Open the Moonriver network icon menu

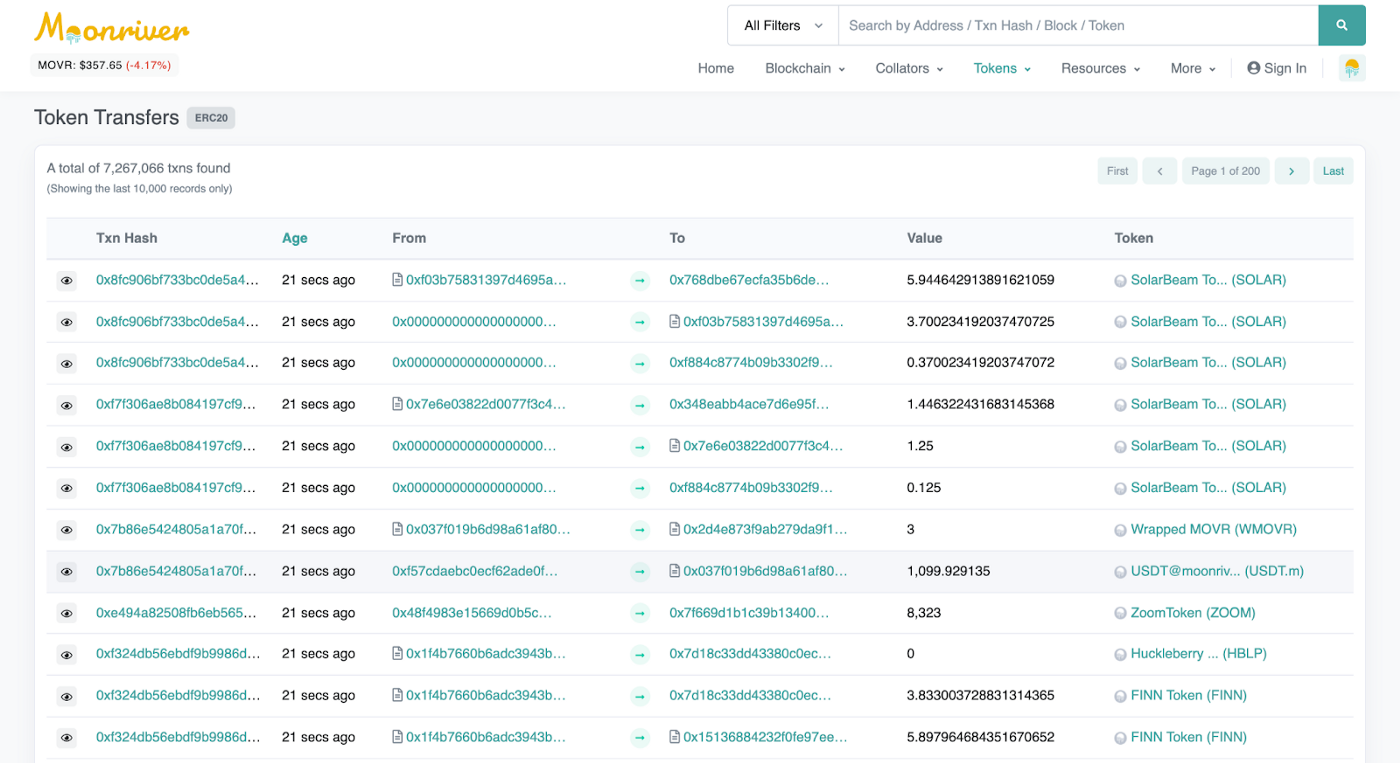[x=1352, y=68]
